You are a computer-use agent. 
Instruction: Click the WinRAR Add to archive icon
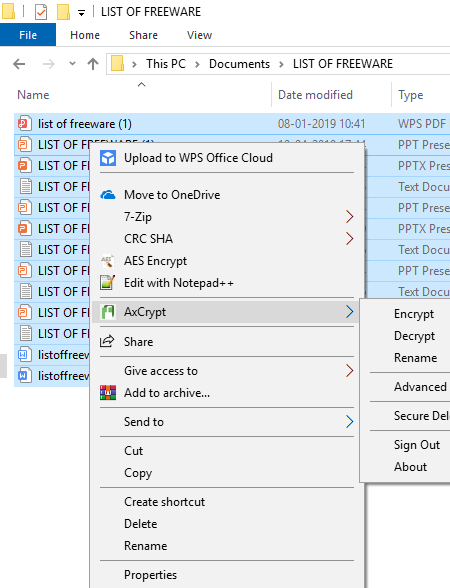click(108, 393)
